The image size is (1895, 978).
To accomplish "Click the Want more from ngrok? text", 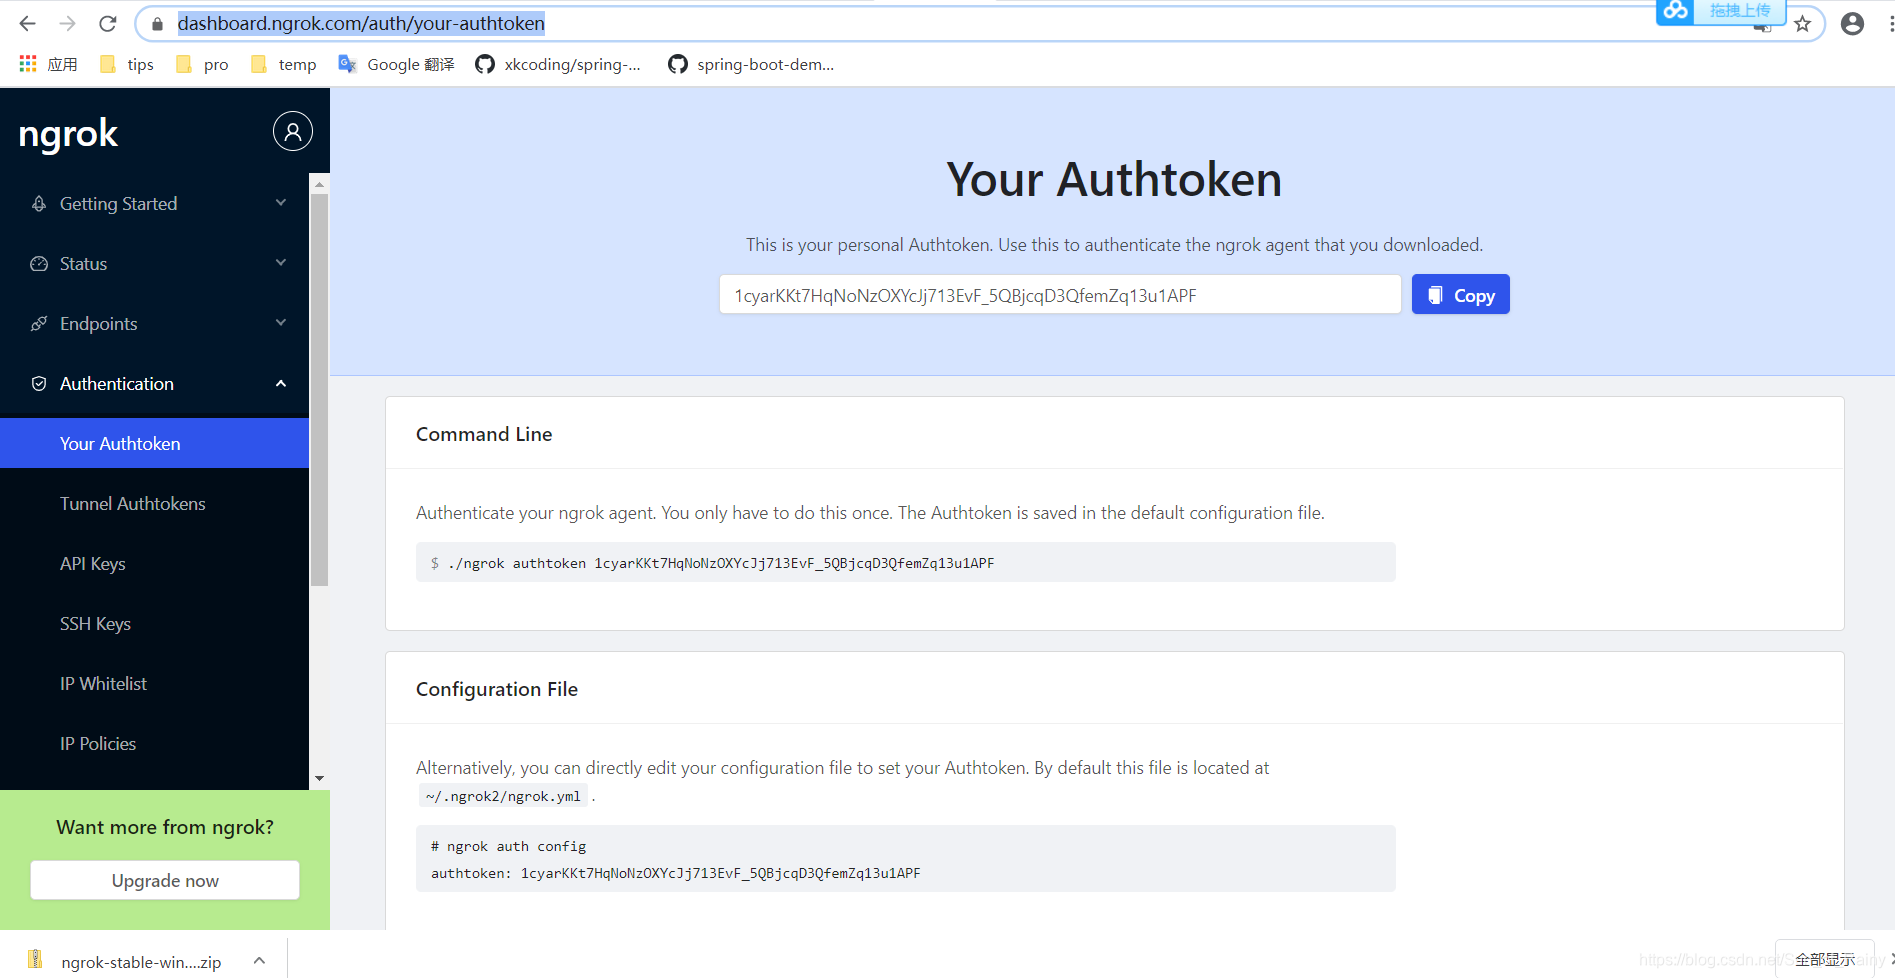I will tap(165, 827).
